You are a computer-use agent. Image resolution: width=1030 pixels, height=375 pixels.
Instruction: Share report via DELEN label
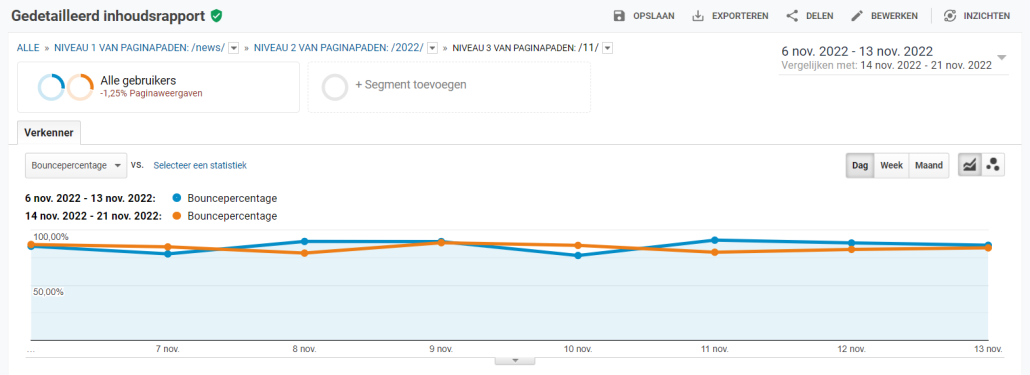[x=820, y=16]
